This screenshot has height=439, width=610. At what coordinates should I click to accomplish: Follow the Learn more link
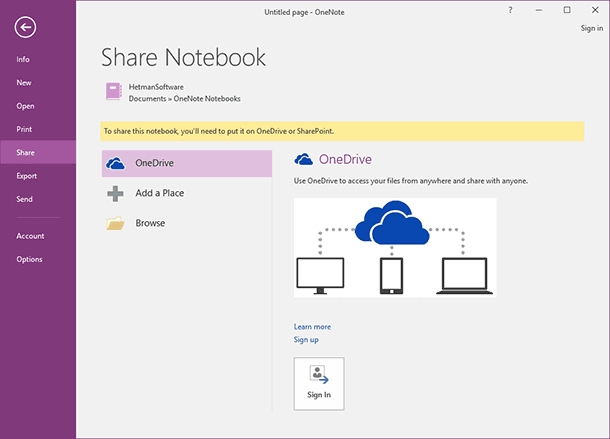[312, 327]
